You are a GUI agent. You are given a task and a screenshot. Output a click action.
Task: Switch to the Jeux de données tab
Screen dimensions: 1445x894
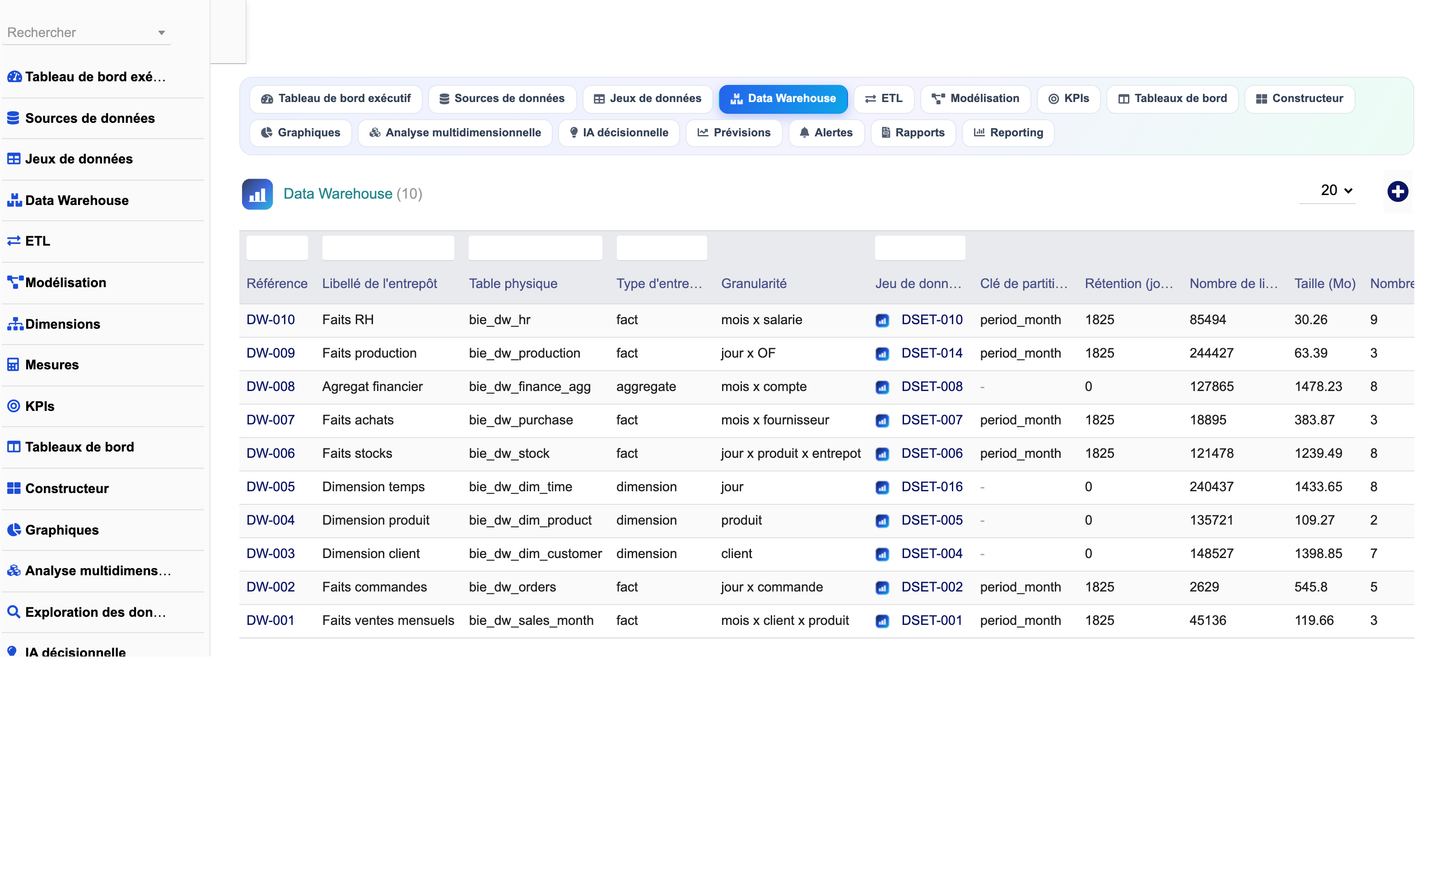(647, 99)
